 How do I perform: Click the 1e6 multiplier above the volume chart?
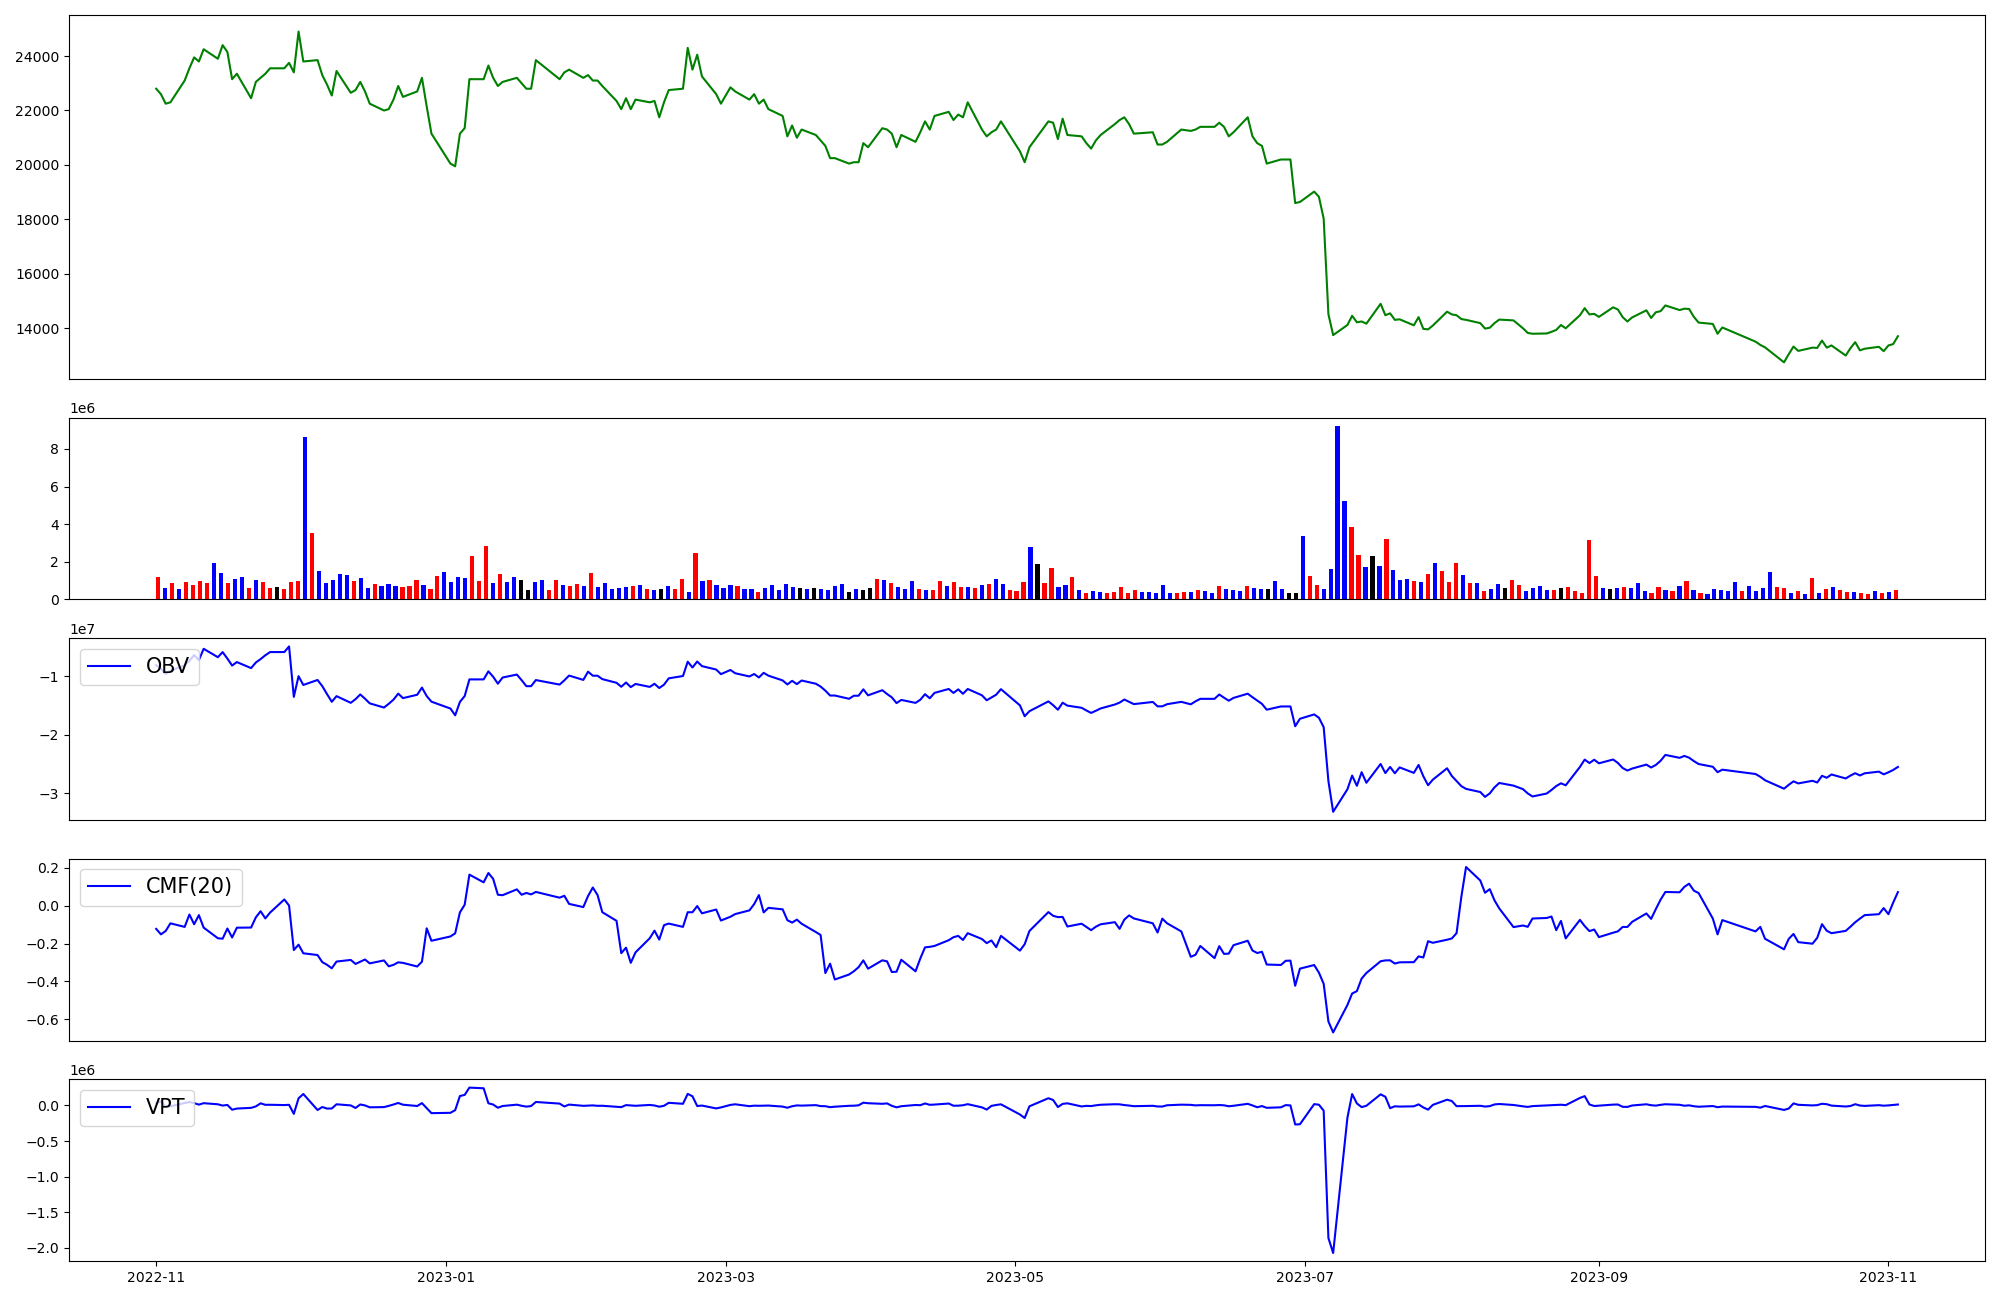tap(82, 409)
